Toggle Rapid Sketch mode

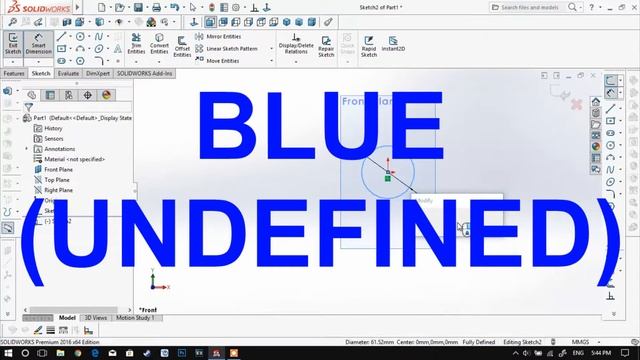coord(369,46)
